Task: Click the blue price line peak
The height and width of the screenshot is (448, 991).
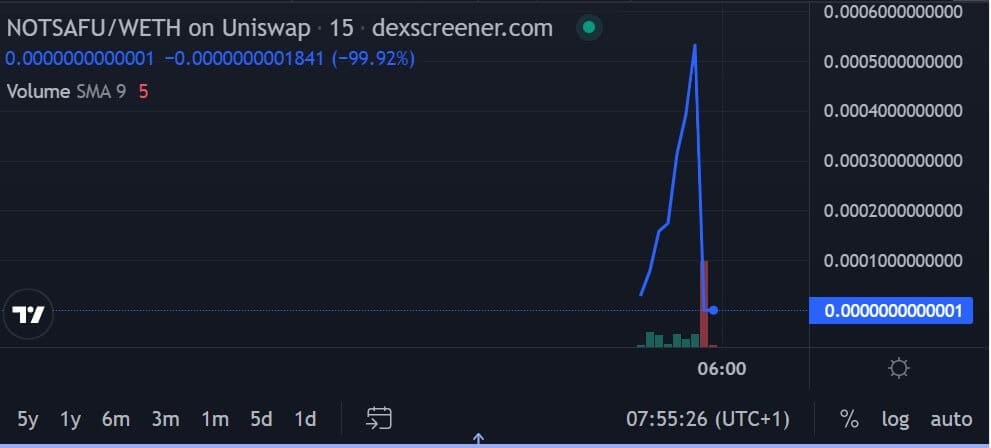Action: [x=695, y=45]
